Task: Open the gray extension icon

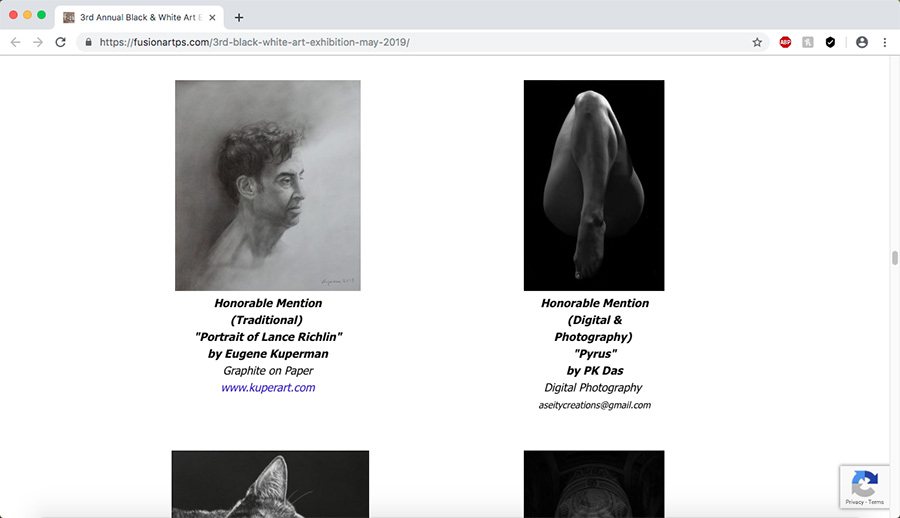Action: click(x=808, y=42)
